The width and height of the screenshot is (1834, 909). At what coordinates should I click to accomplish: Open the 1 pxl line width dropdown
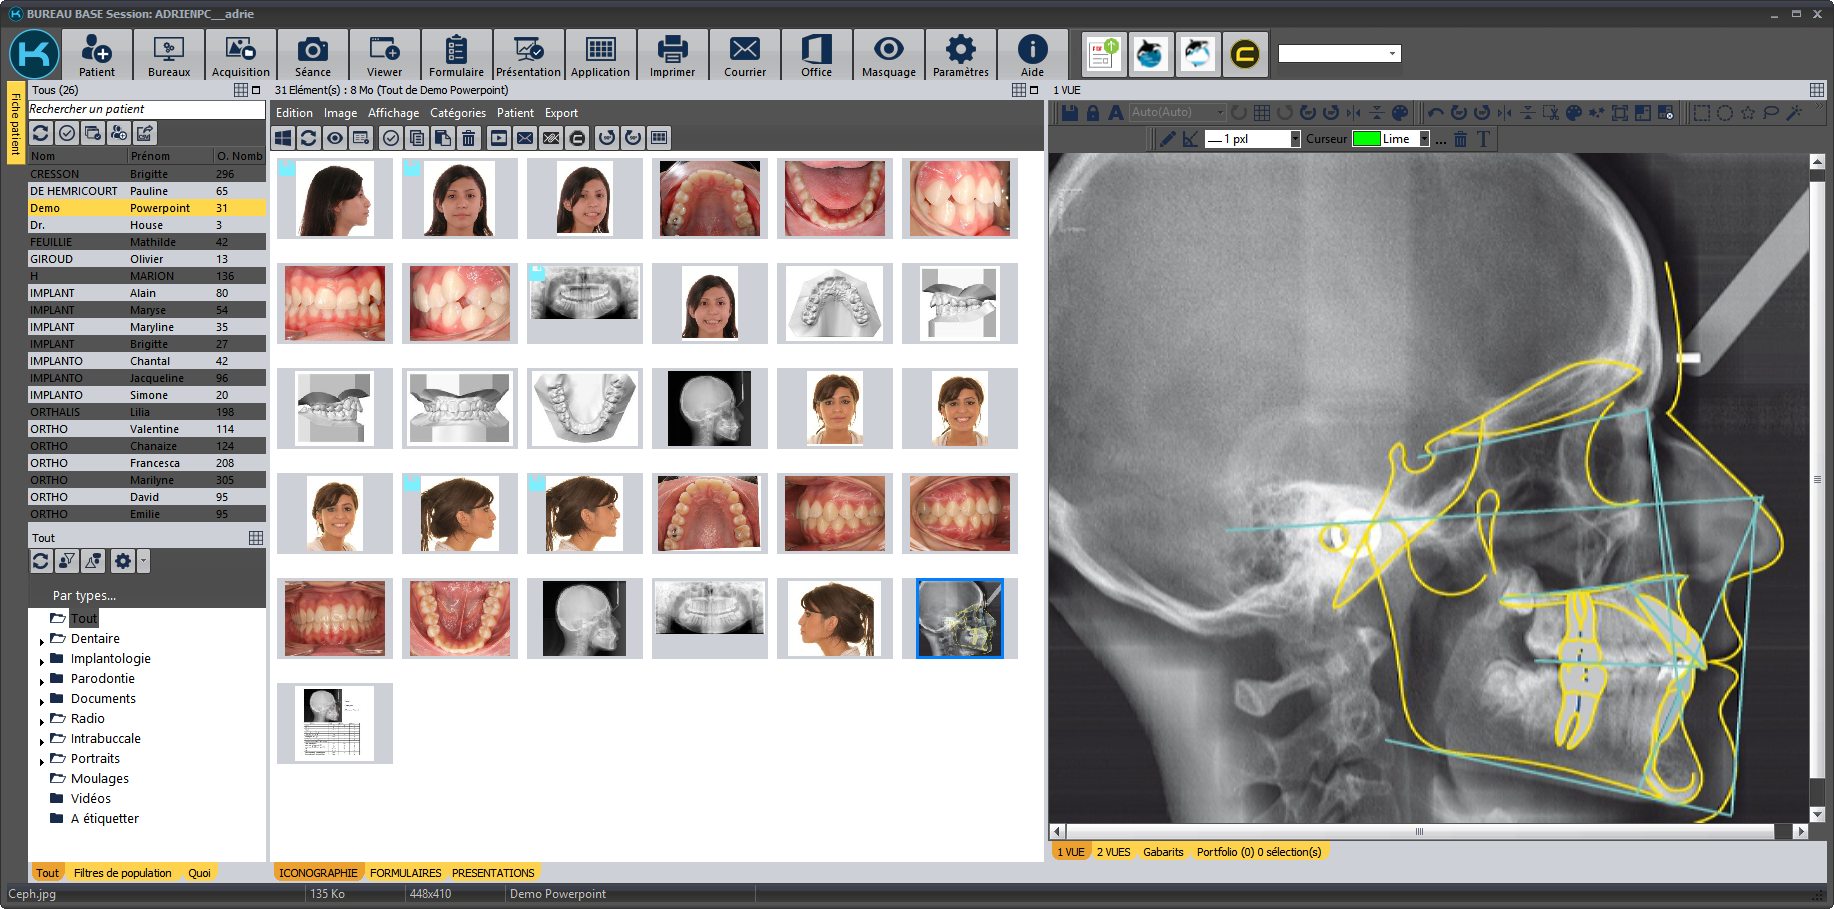[x=1295, y=139]
